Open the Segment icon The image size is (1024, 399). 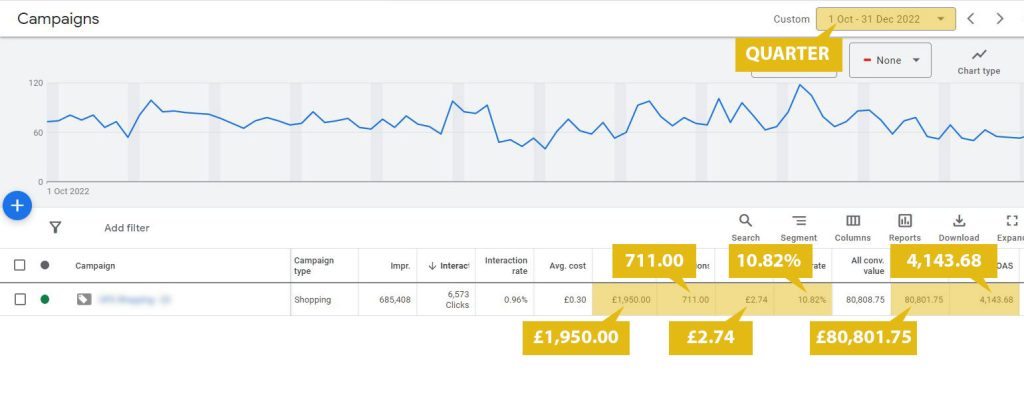click(799, 221)
